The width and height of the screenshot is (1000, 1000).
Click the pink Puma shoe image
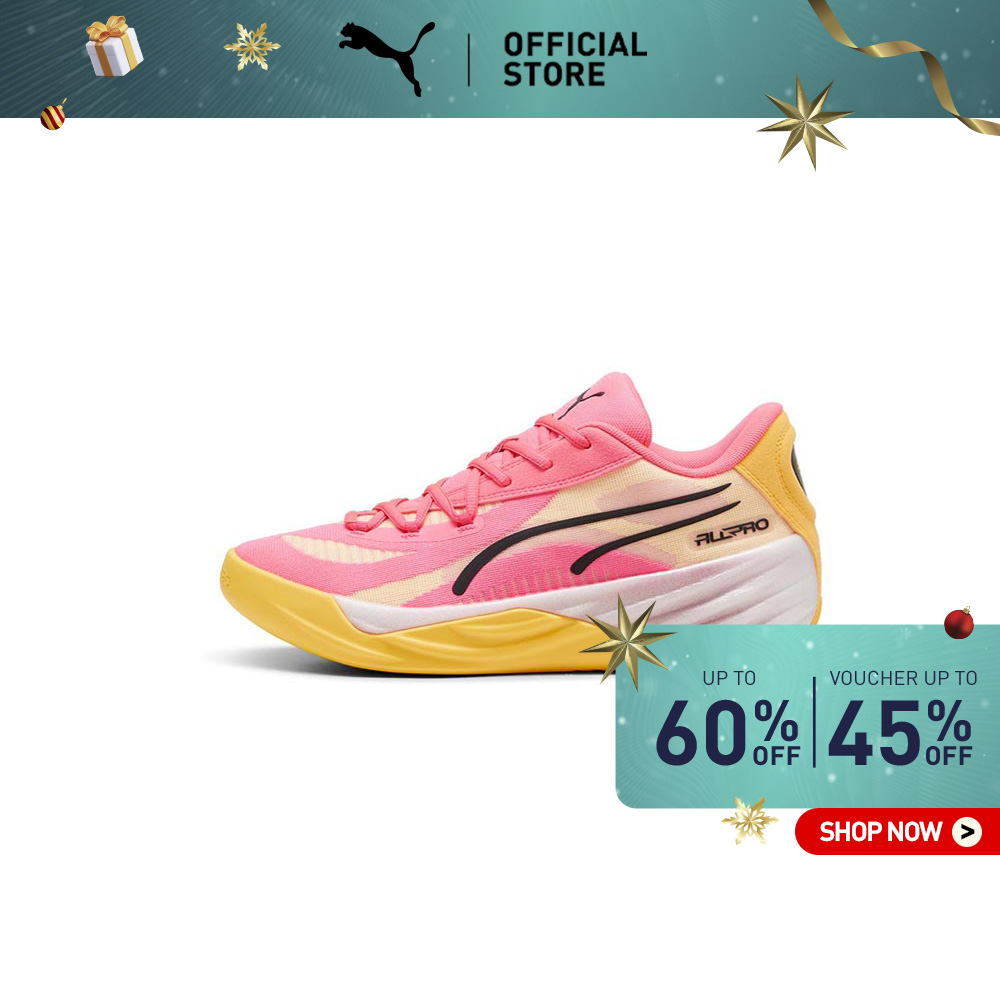coord(521,523)
